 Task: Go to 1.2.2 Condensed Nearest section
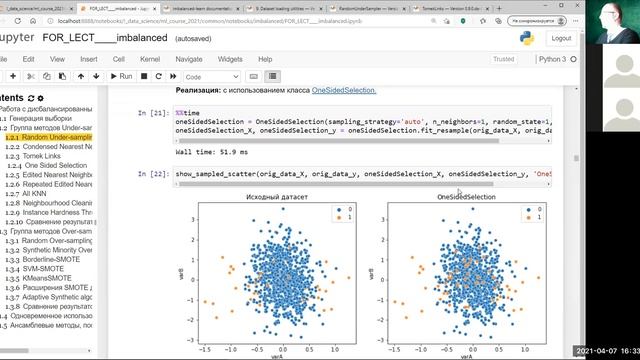[49, 147]
